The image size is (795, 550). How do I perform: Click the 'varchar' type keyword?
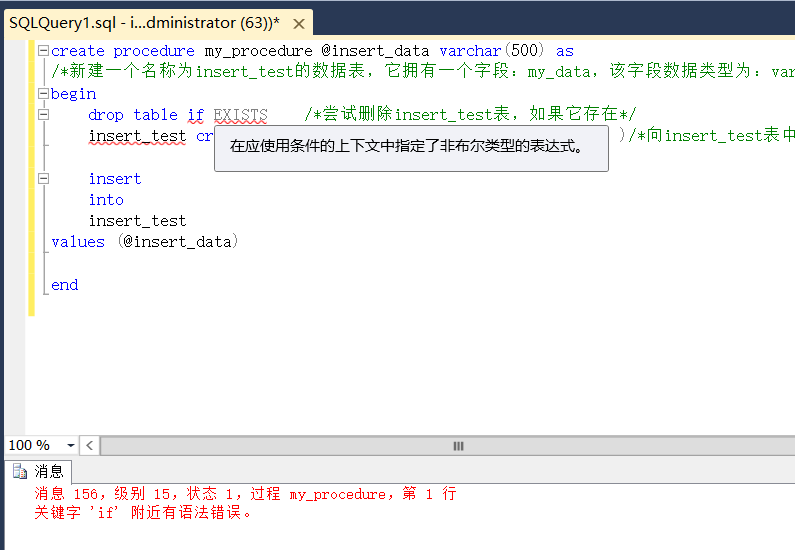coord(470,51)
